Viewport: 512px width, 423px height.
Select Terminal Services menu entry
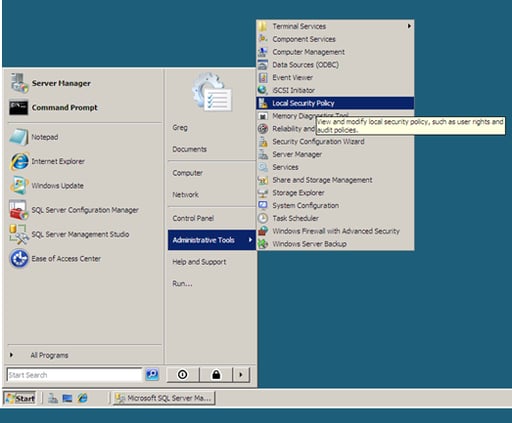click(x=335, y=26)
